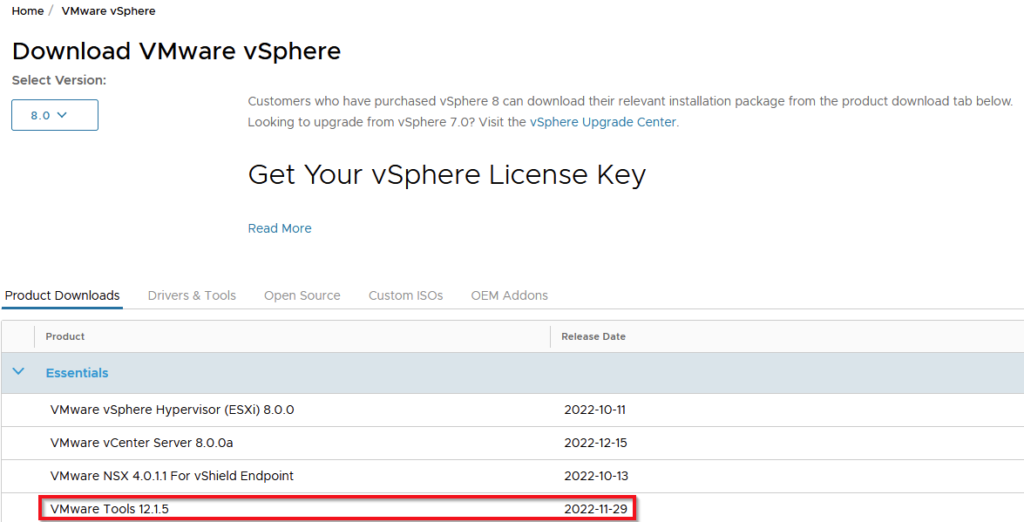
Task: Switch to the OEM Addons tab
Action: click(x=509, y=295)
